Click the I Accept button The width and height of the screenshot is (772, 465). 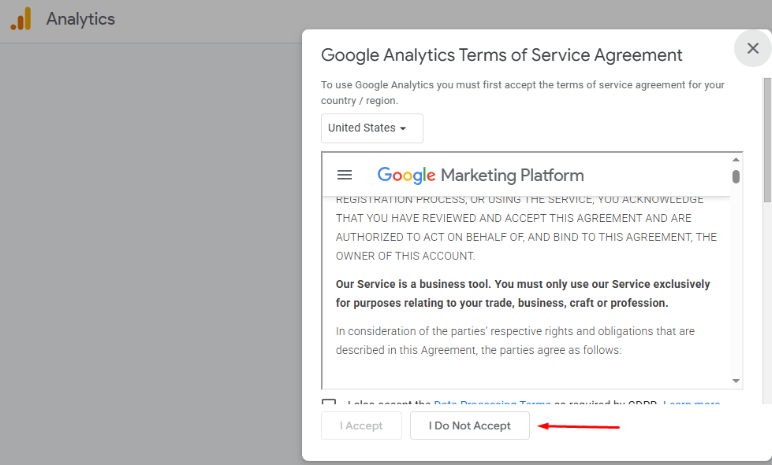click(361, 426)
